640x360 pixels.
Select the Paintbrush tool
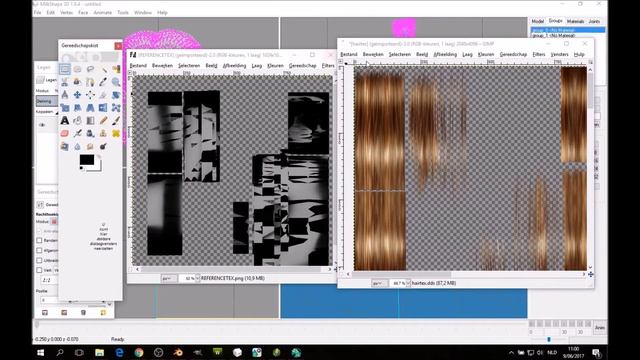click(x=116, y=120)
